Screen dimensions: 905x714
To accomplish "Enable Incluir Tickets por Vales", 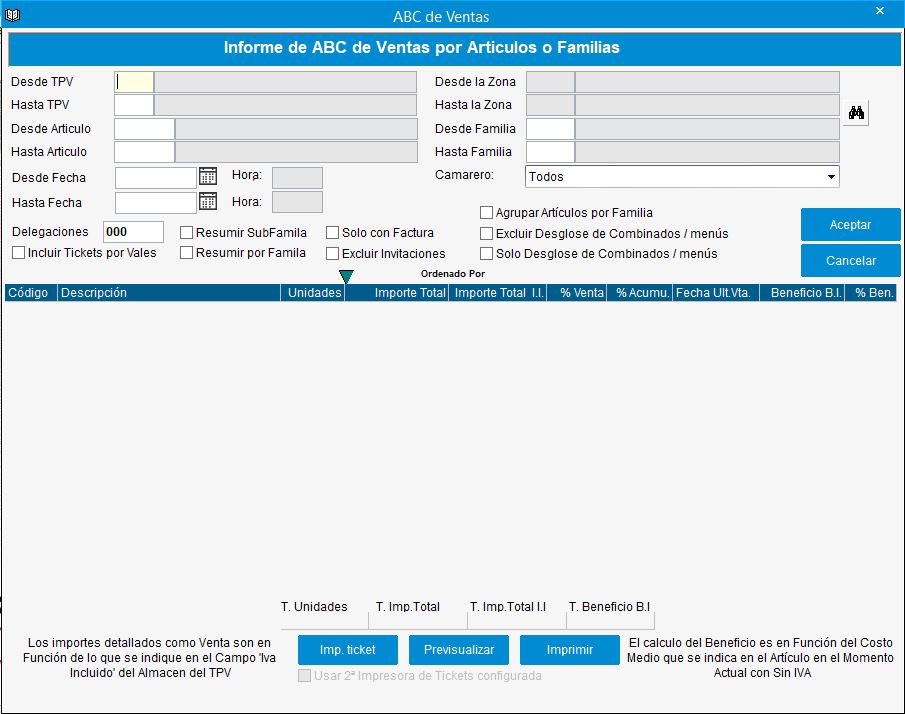I will coord(17,252).
